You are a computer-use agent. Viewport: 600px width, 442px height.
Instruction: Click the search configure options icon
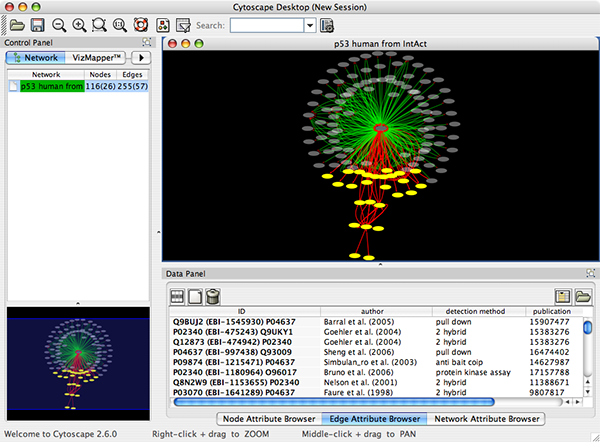[327, 24]
